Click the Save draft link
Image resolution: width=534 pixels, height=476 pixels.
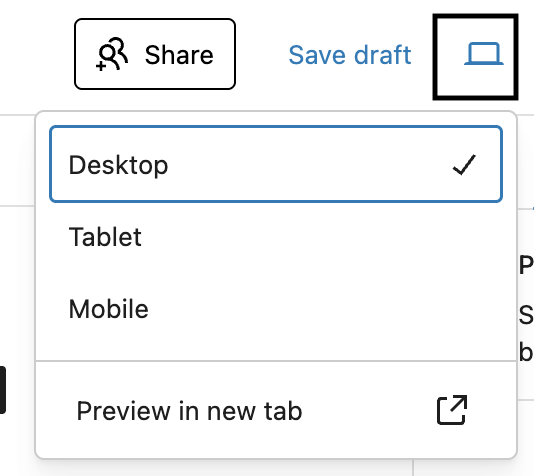coord(350,55)
